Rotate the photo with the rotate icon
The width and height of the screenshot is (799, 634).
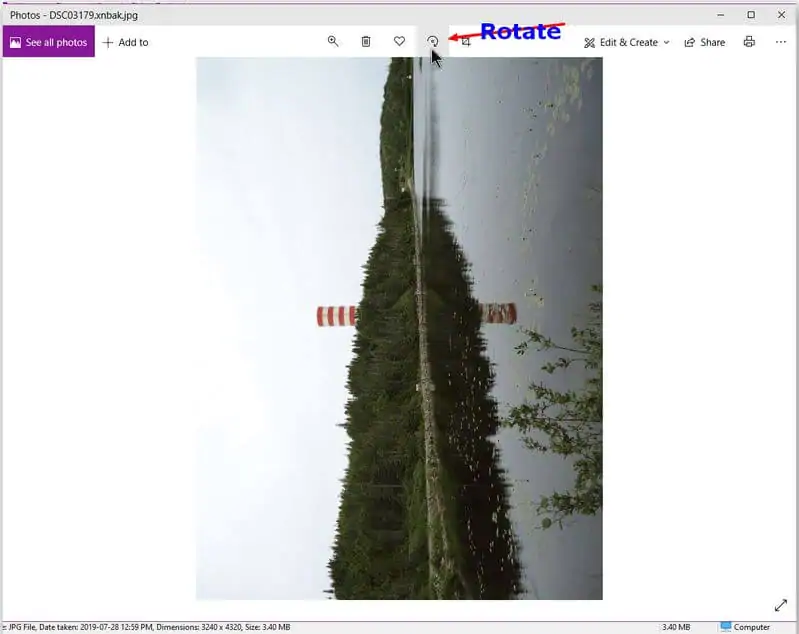click(433, 41)
